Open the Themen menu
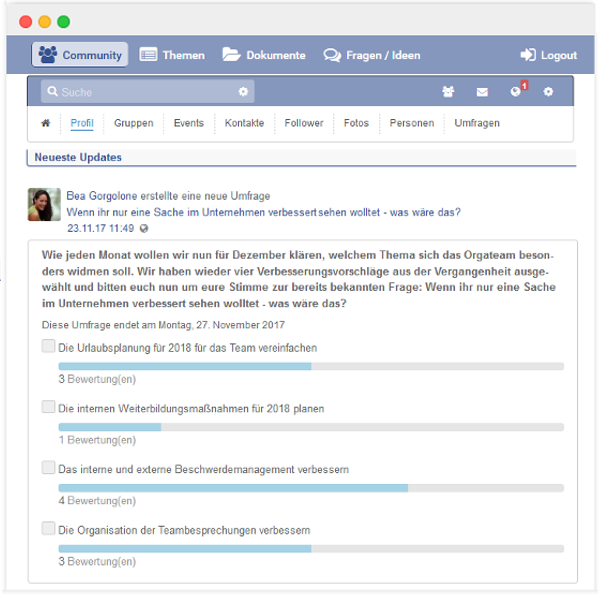The height and width of the screenshot is (595, 600). tap(172, 55)
